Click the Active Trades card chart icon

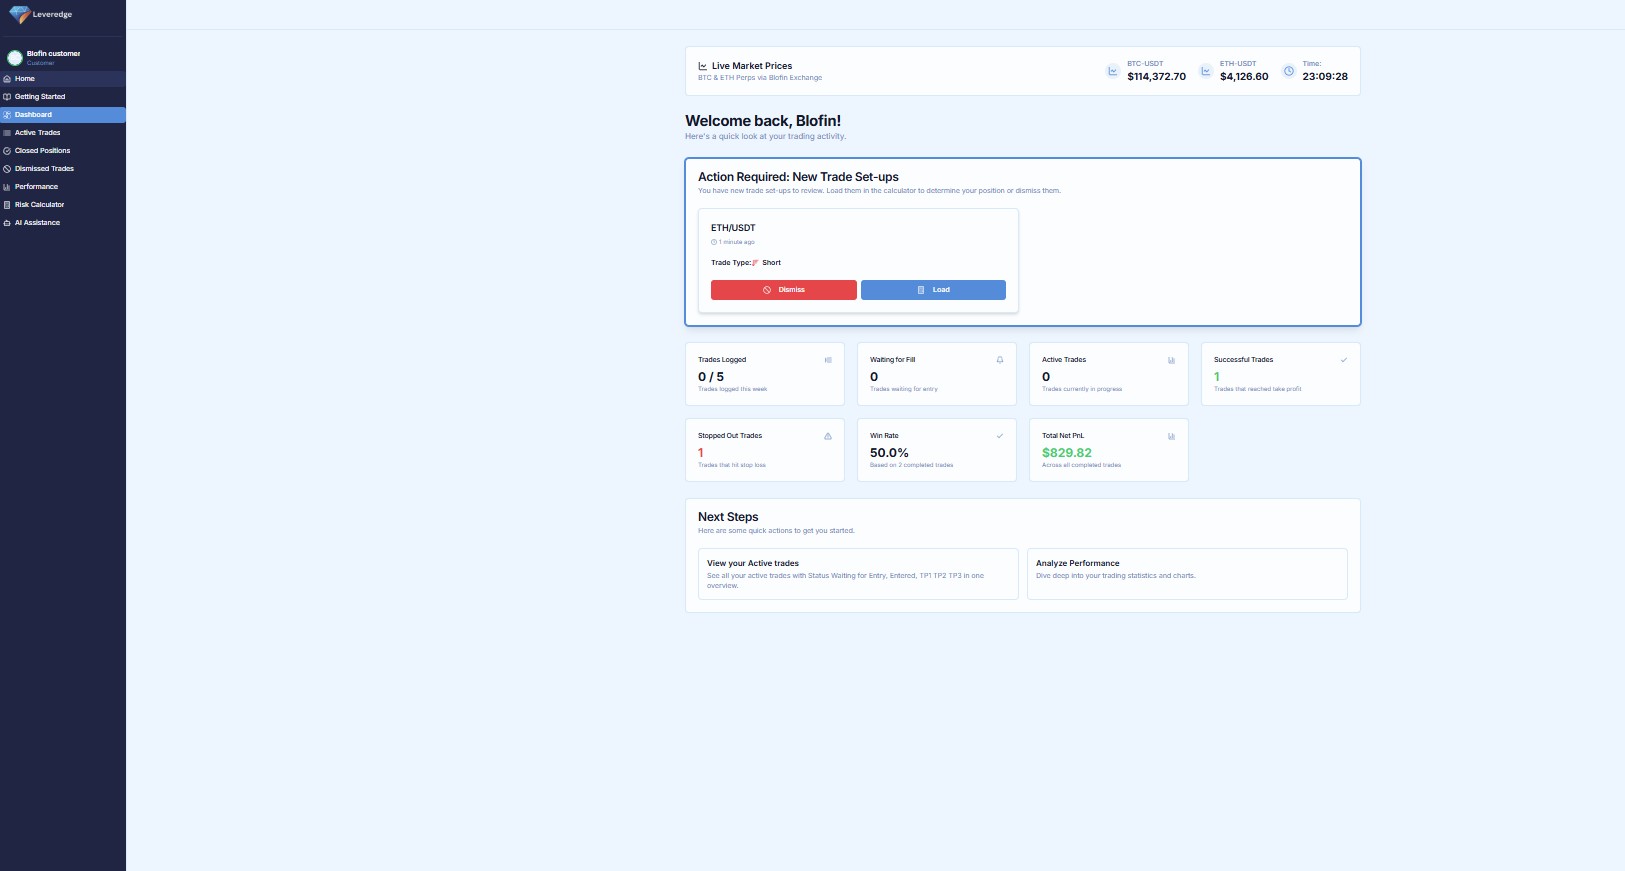pos(1172,360)
